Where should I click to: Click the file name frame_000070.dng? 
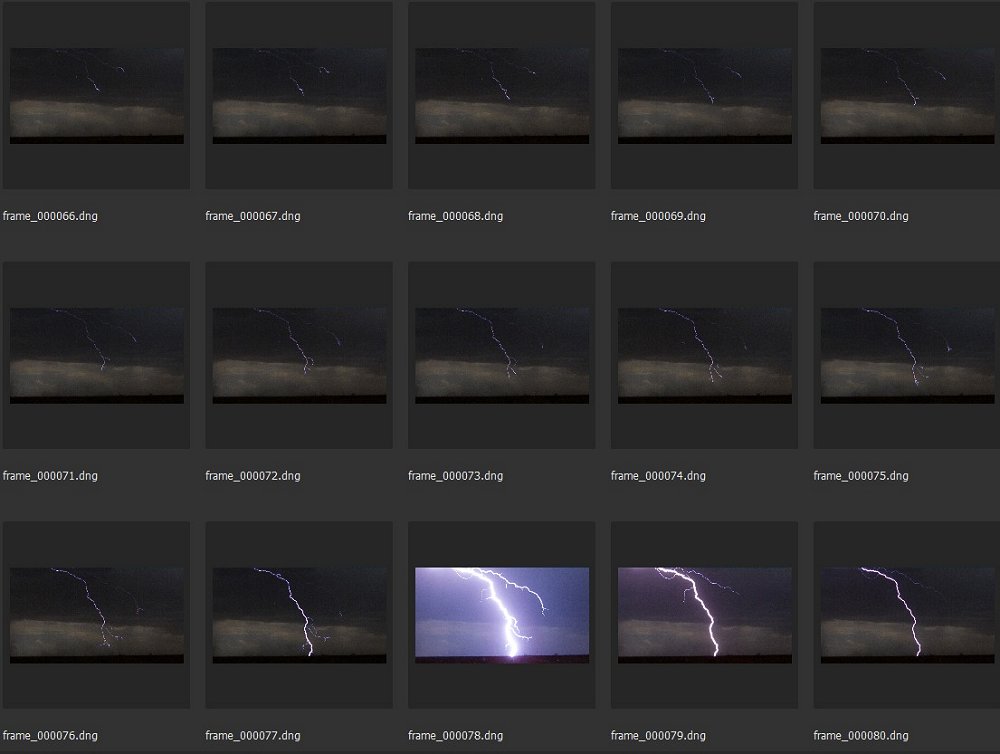(x=861, y=216)
